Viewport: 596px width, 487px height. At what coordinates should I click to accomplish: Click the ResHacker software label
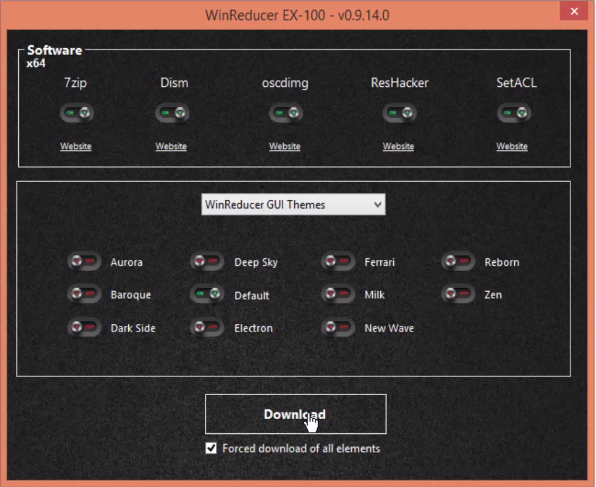point(399,83)
